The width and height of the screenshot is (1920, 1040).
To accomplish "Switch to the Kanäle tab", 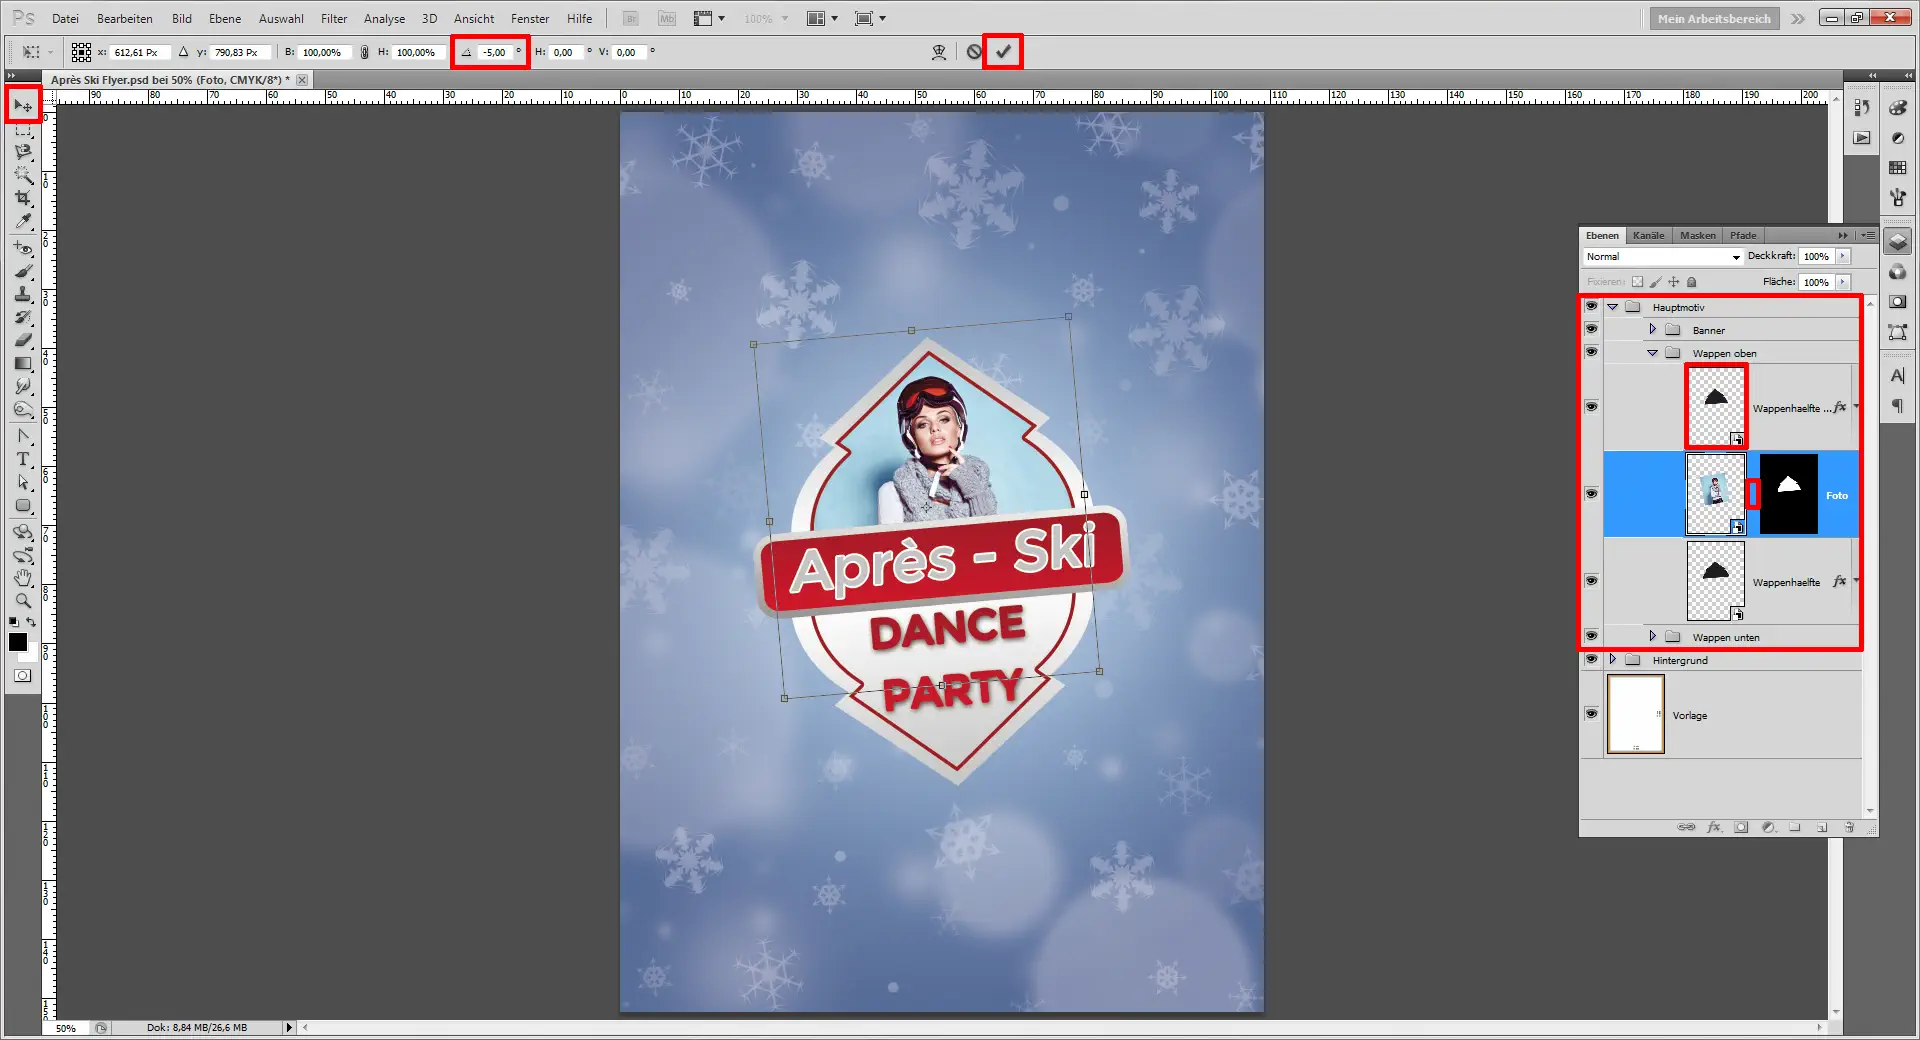I will click(1649, 235).
